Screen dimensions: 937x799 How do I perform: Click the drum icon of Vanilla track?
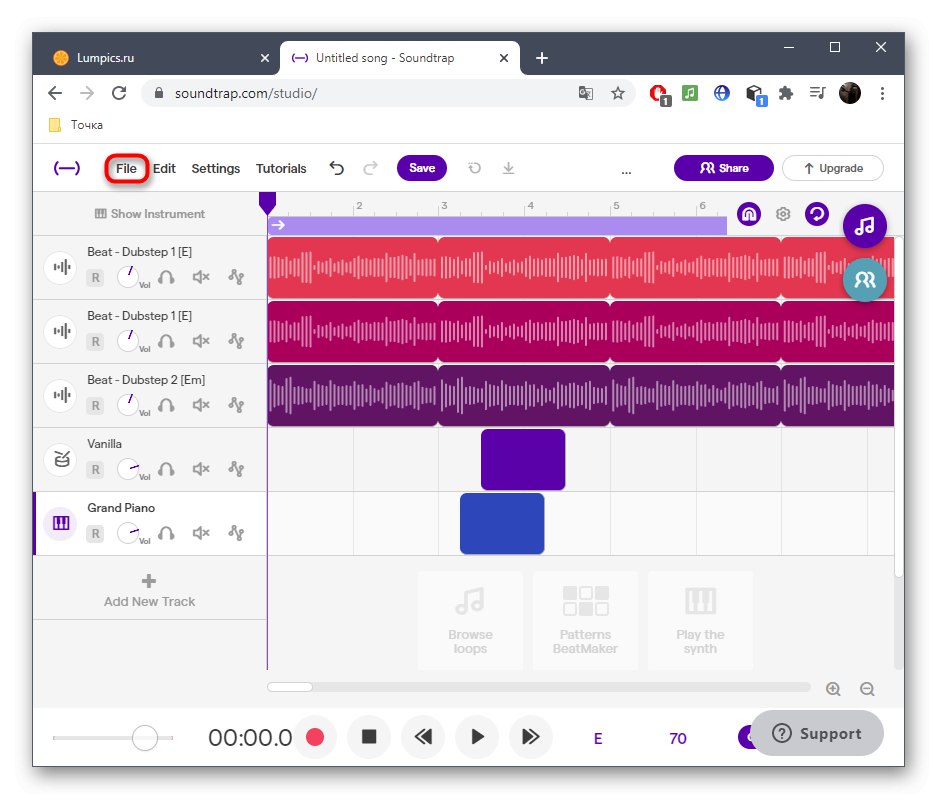click(x=61, y=459)
